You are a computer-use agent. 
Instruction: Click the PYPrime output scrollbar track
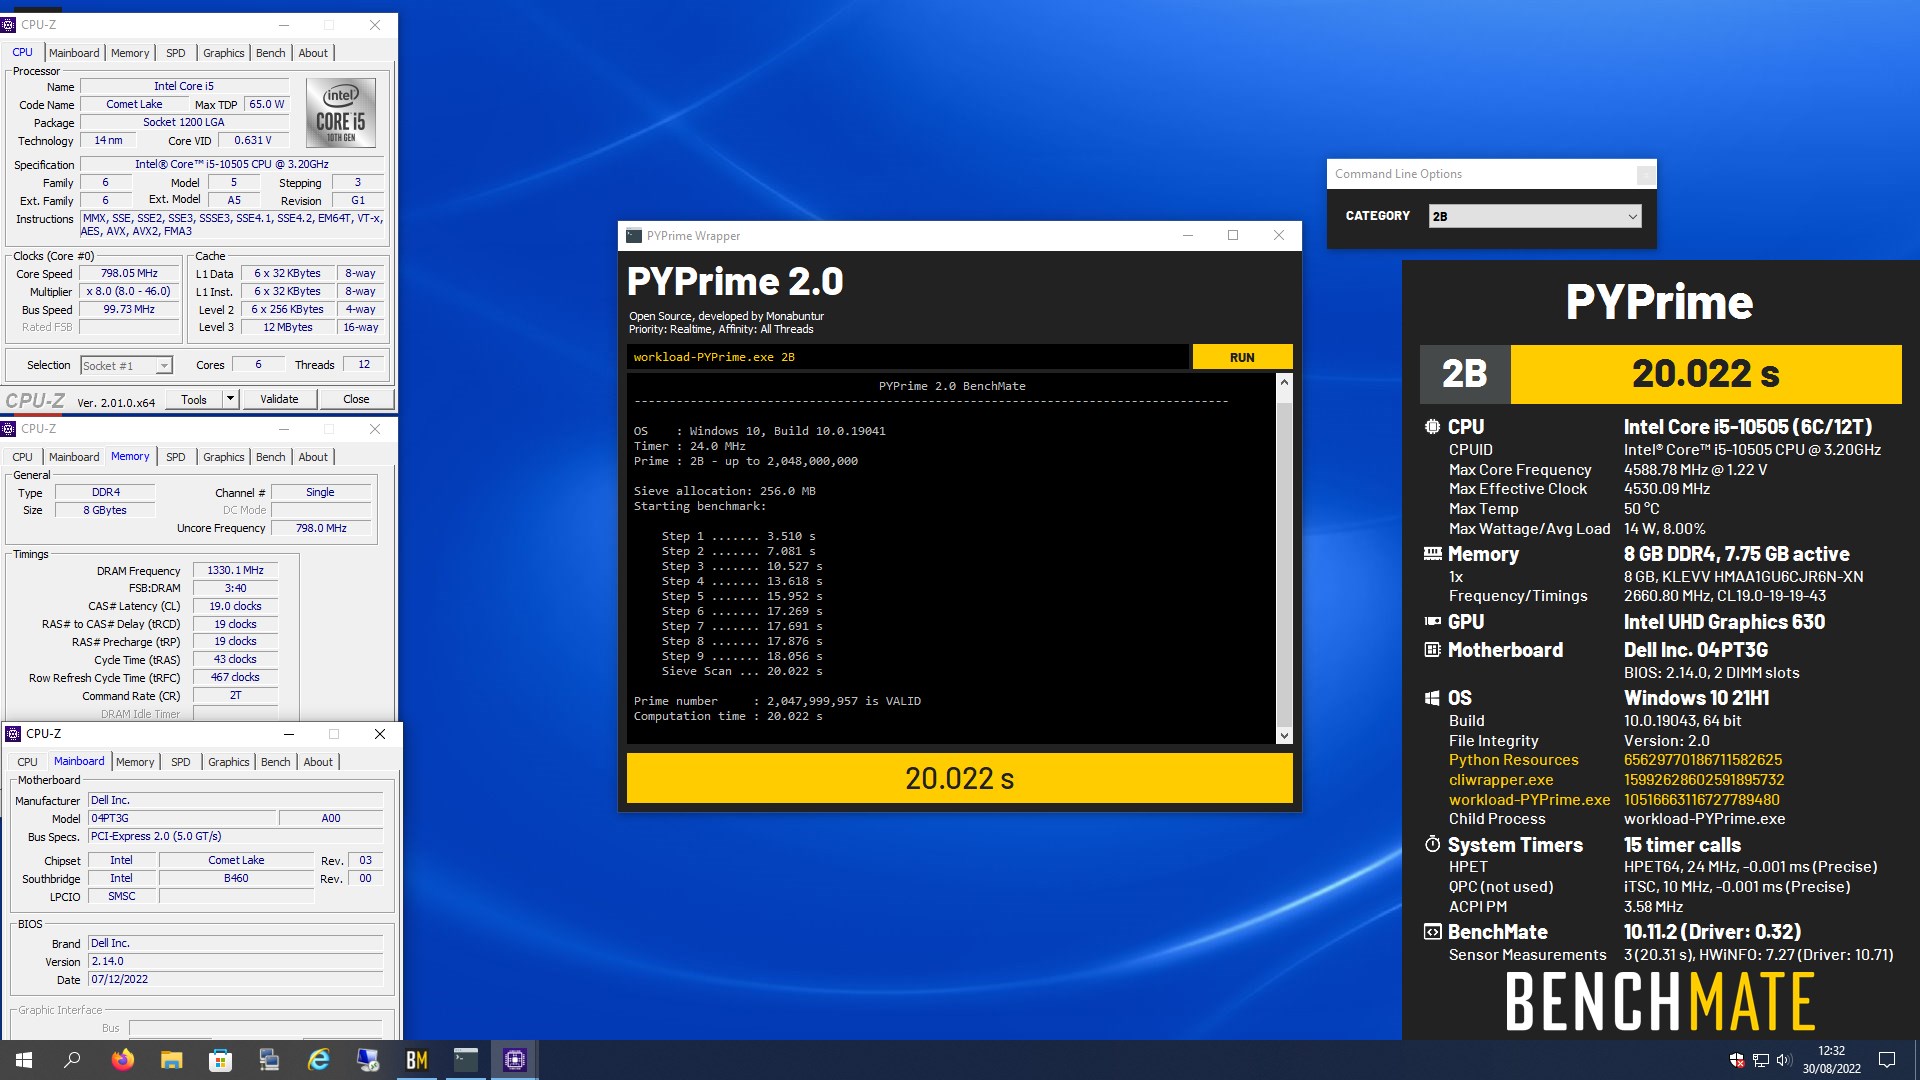click(1284, 560)
